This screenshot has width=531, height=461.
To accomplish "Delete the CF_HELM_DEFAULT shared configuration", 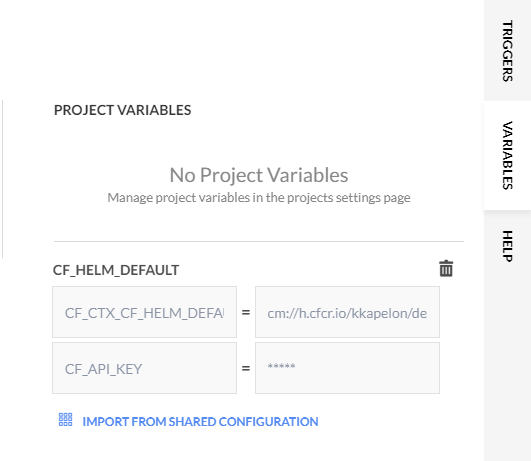I will (446, 269).
